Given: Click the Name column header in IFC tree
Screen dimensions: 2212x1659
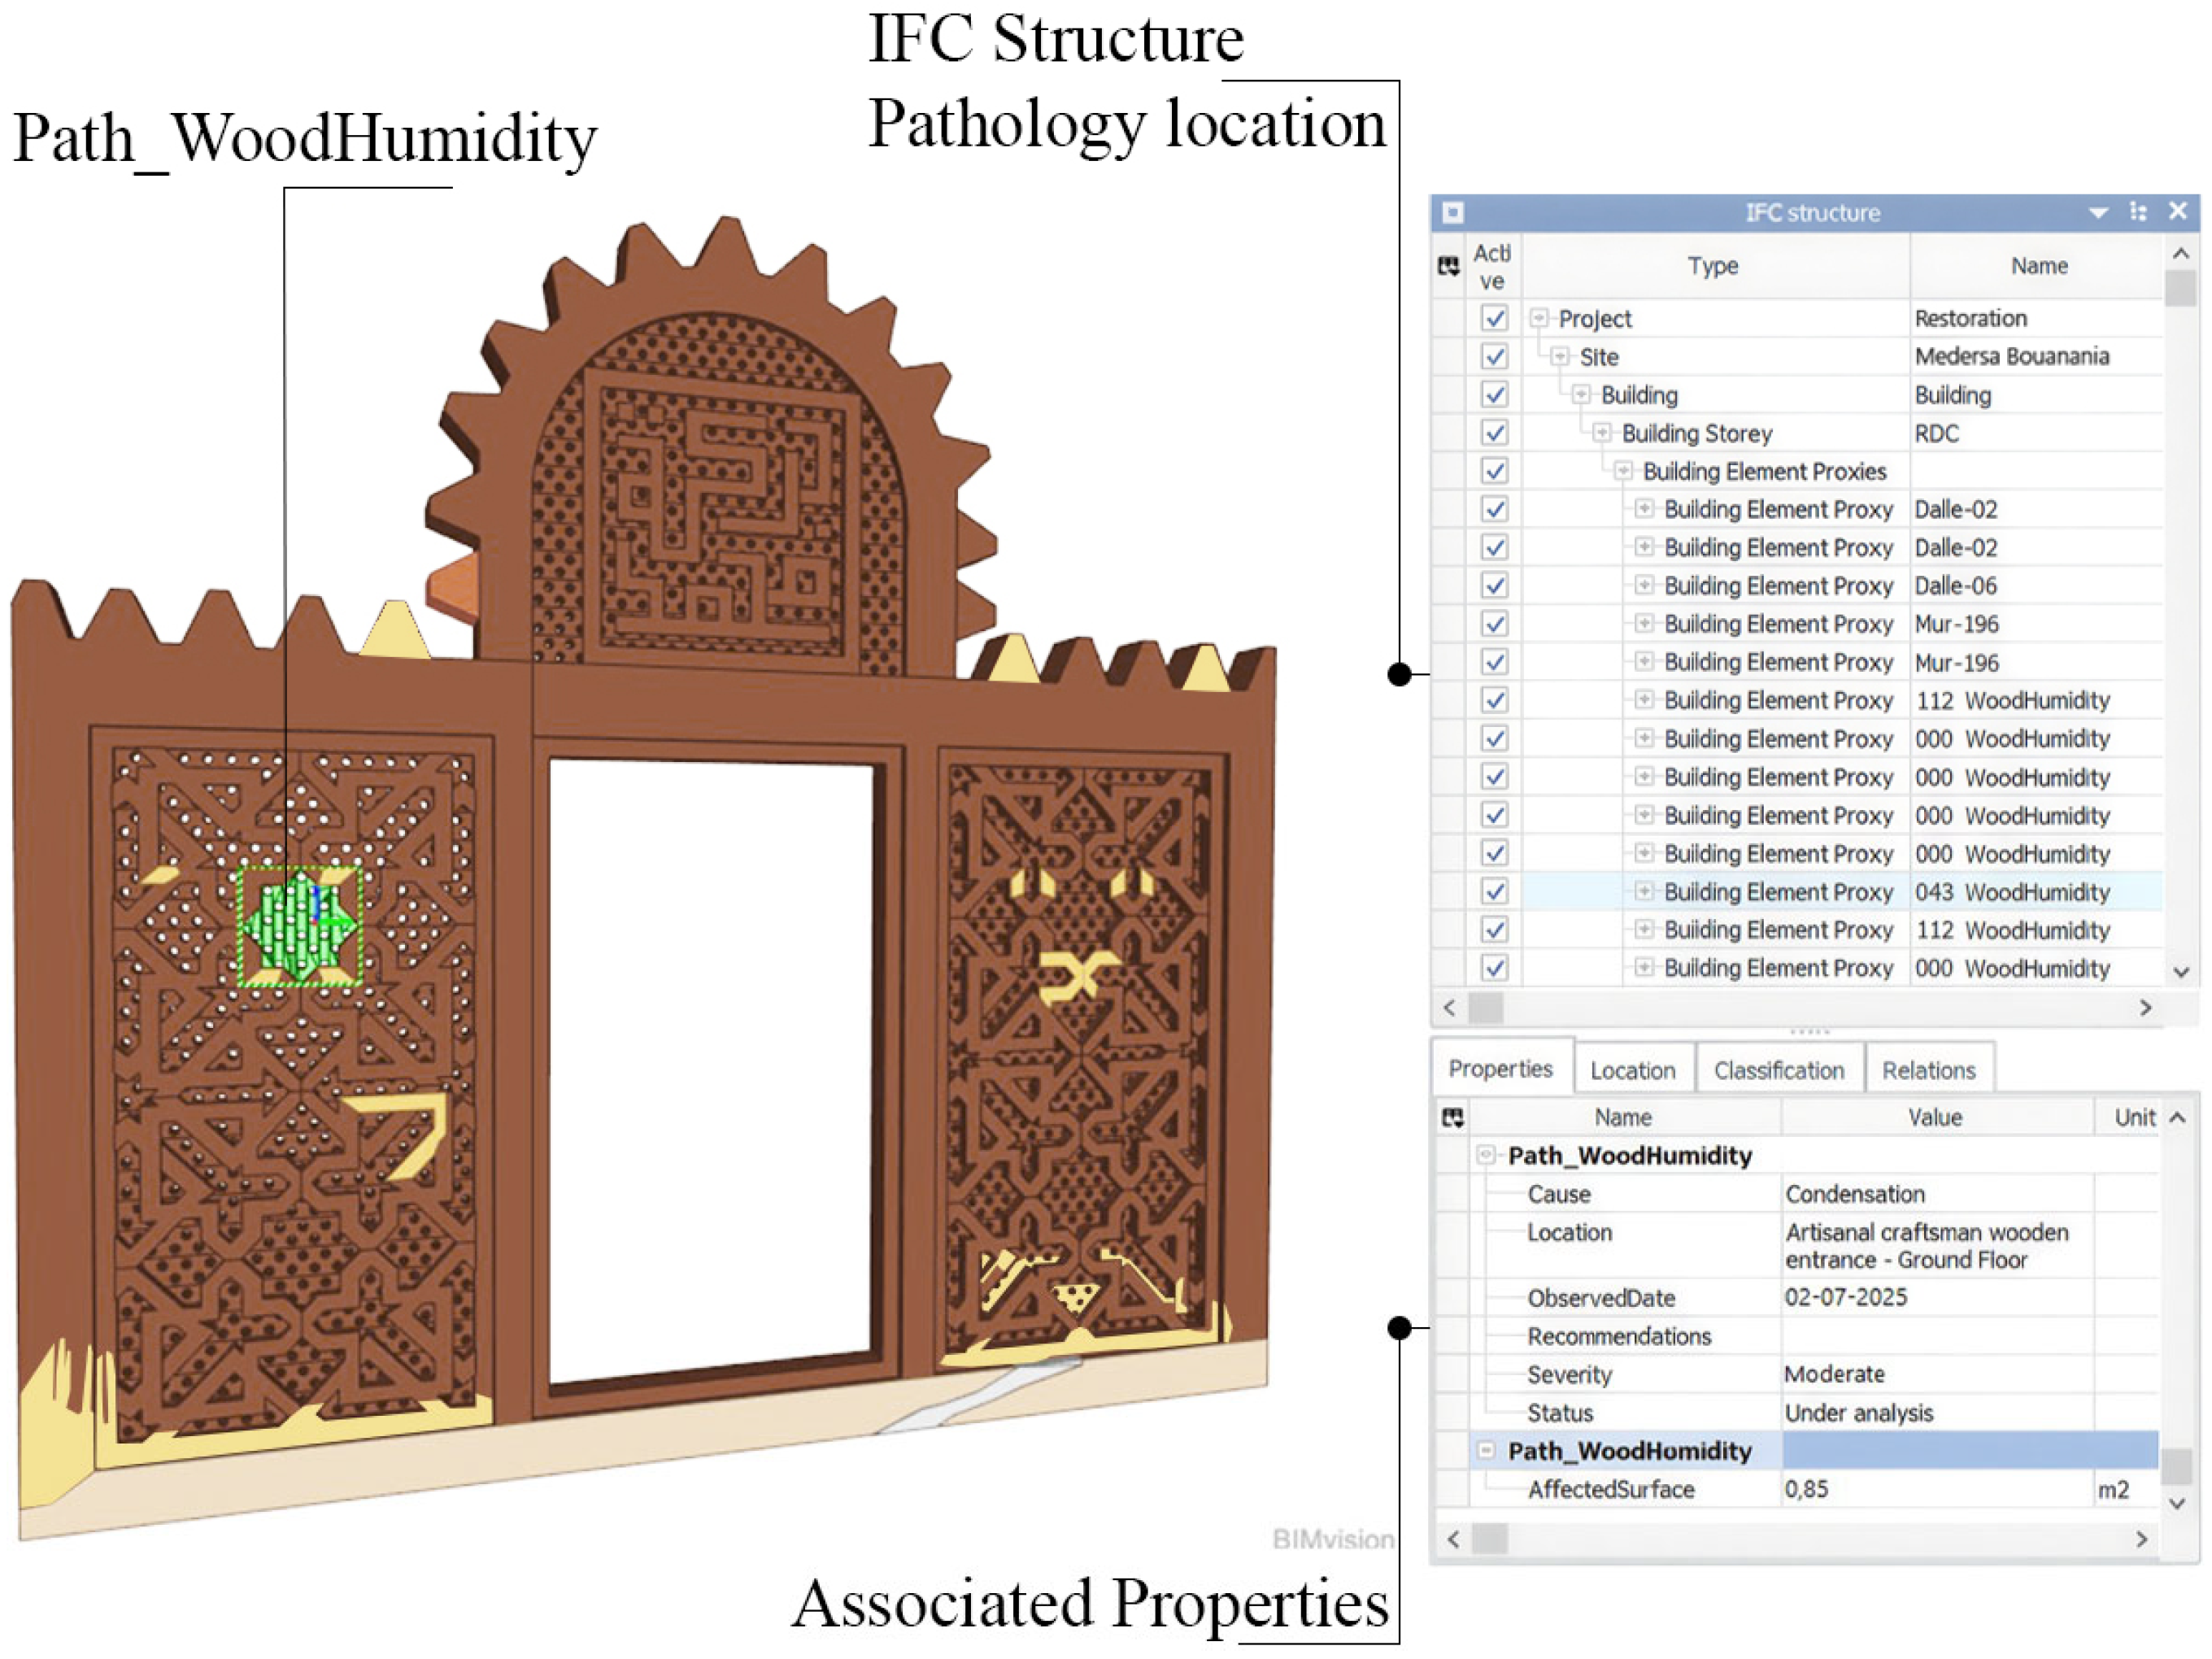Looking at the screenshot, I should tap(2040, 266).
